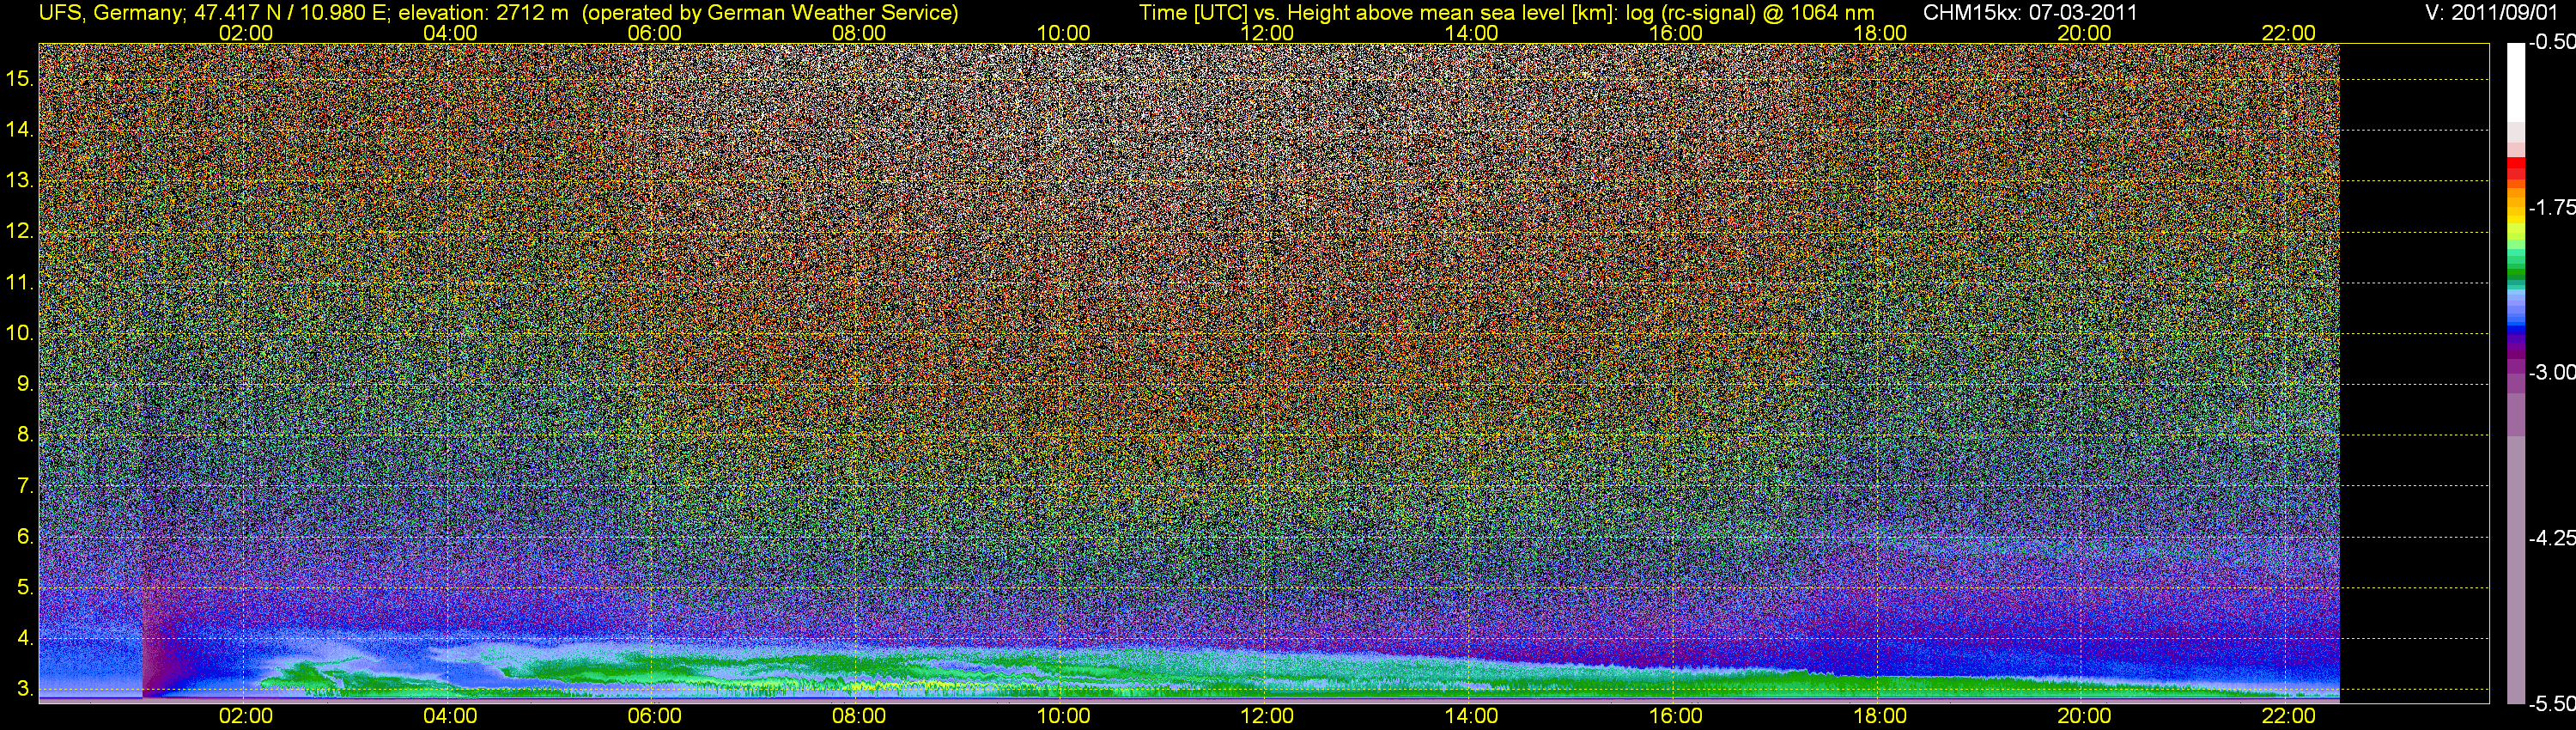The width and height of the screenshot is (2576, 730).
Task: Click the 'log (rc-signal) @ 1064 nm' label
Action: click(1750, 13)
